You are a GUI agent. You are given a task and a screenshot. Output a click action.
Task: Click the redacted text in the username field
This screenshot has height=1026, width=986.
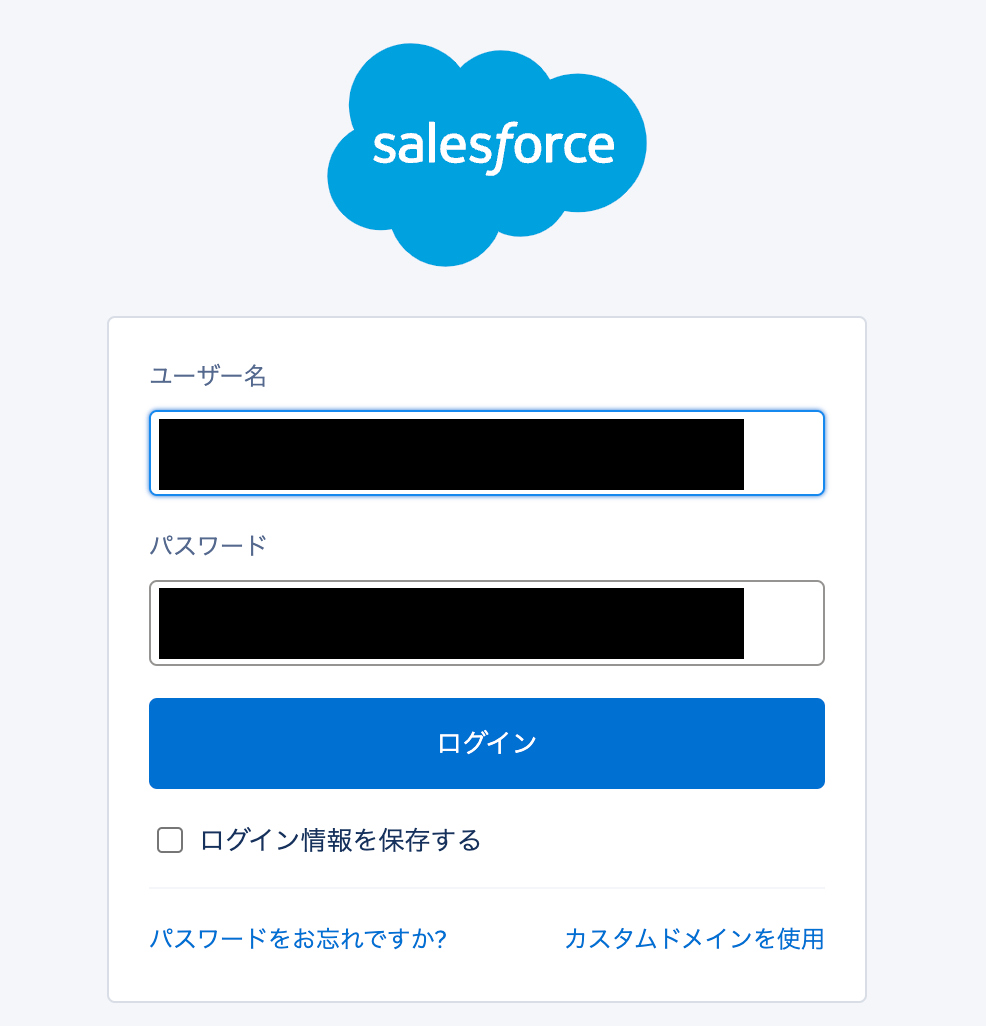pos(450,453)
